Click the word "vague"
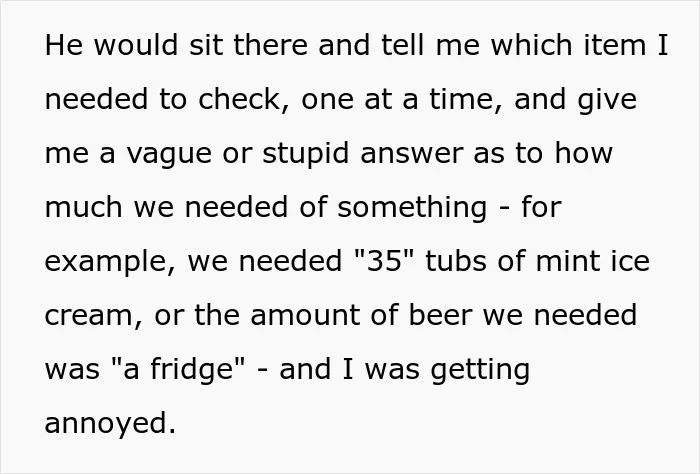The image size is (700, 474). coord(169,154)
